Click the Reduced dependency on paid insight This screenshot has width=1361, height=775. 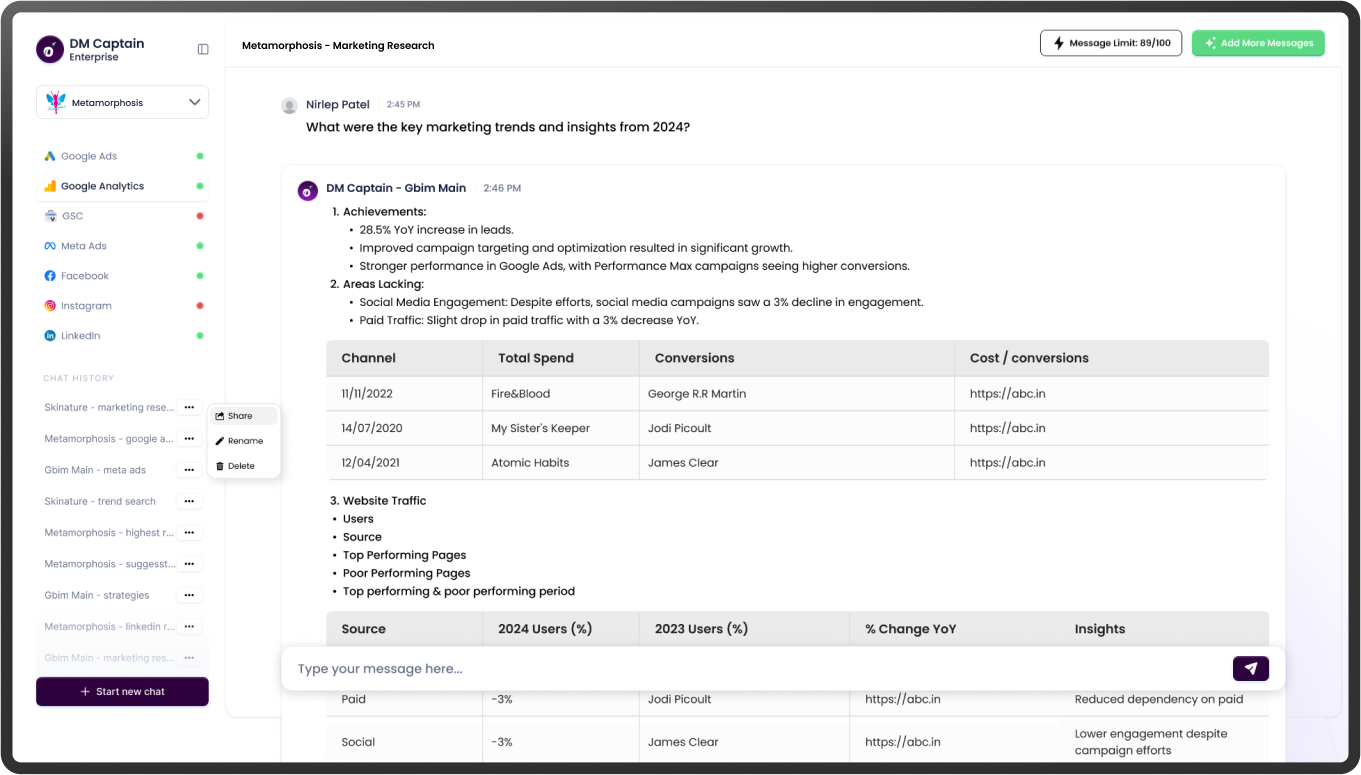[1159, 699]
